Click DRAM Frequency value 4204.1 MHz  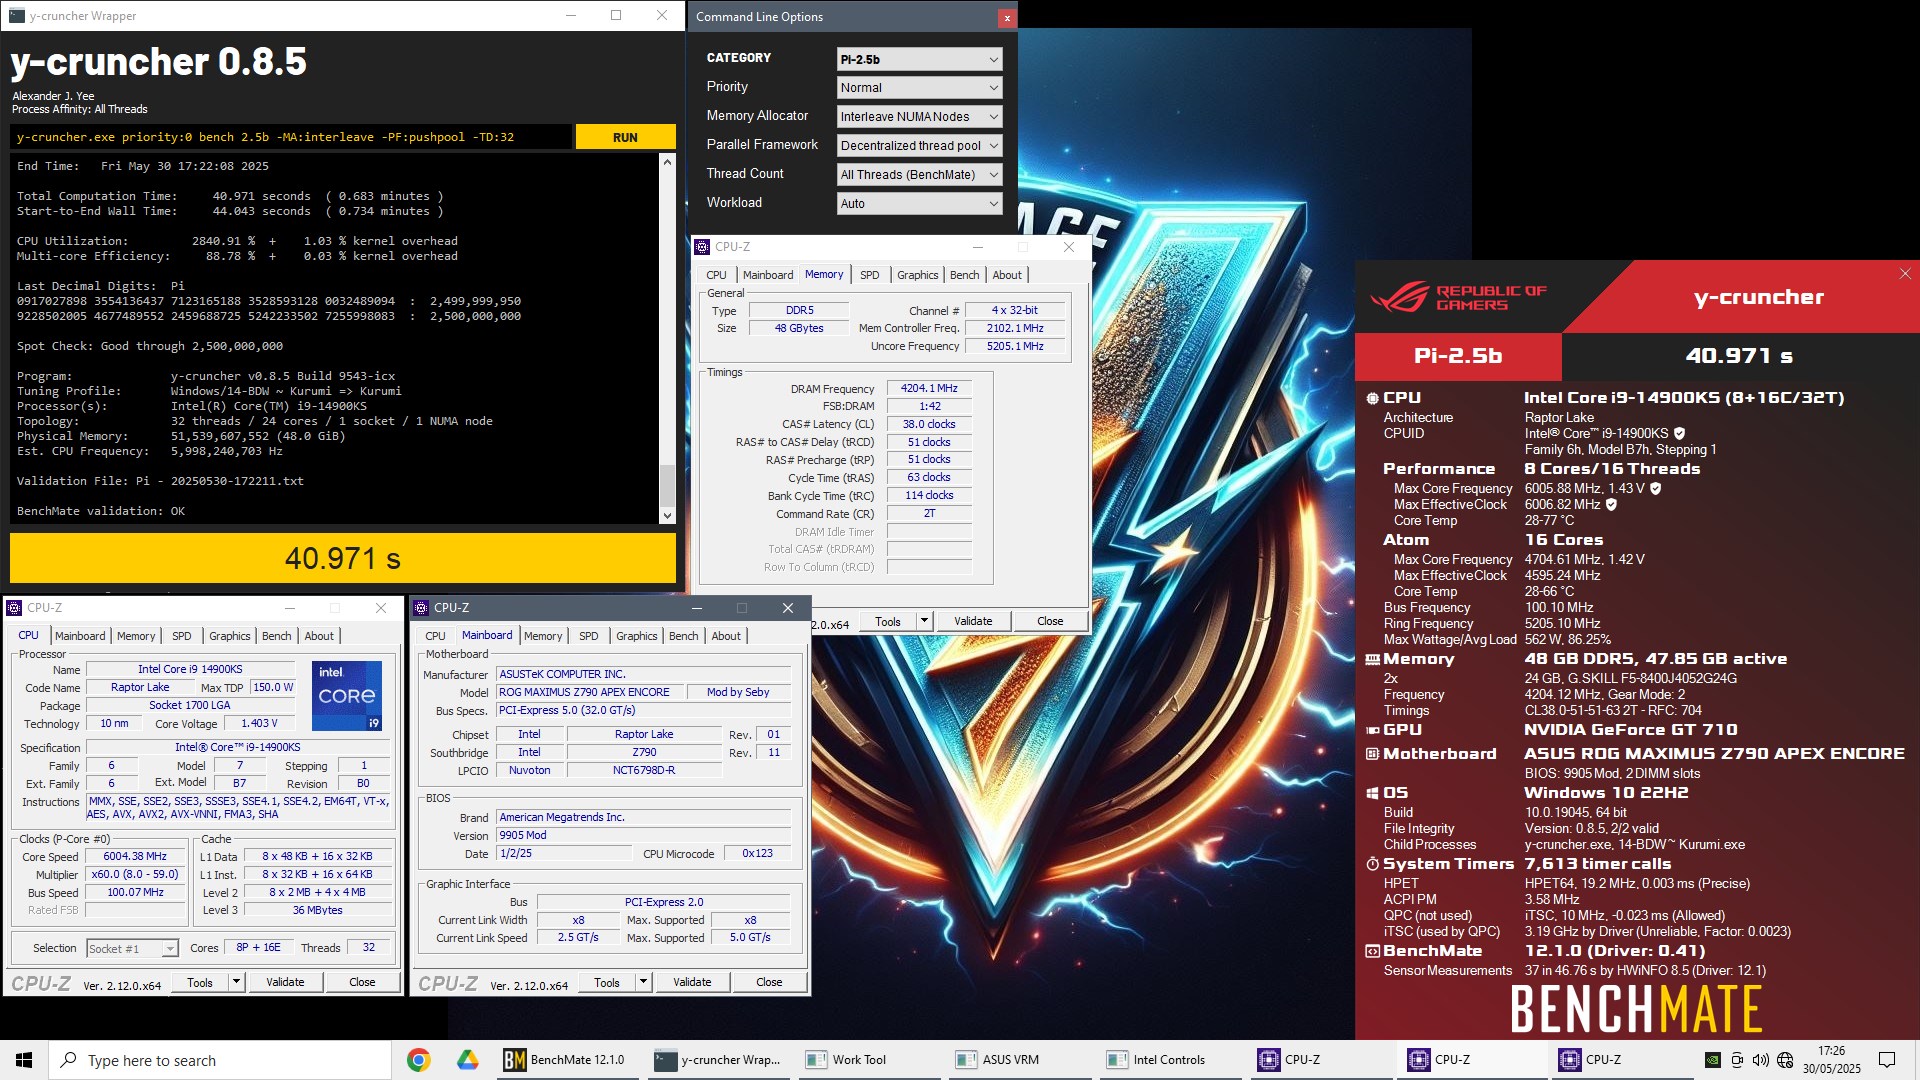point(929,389)
